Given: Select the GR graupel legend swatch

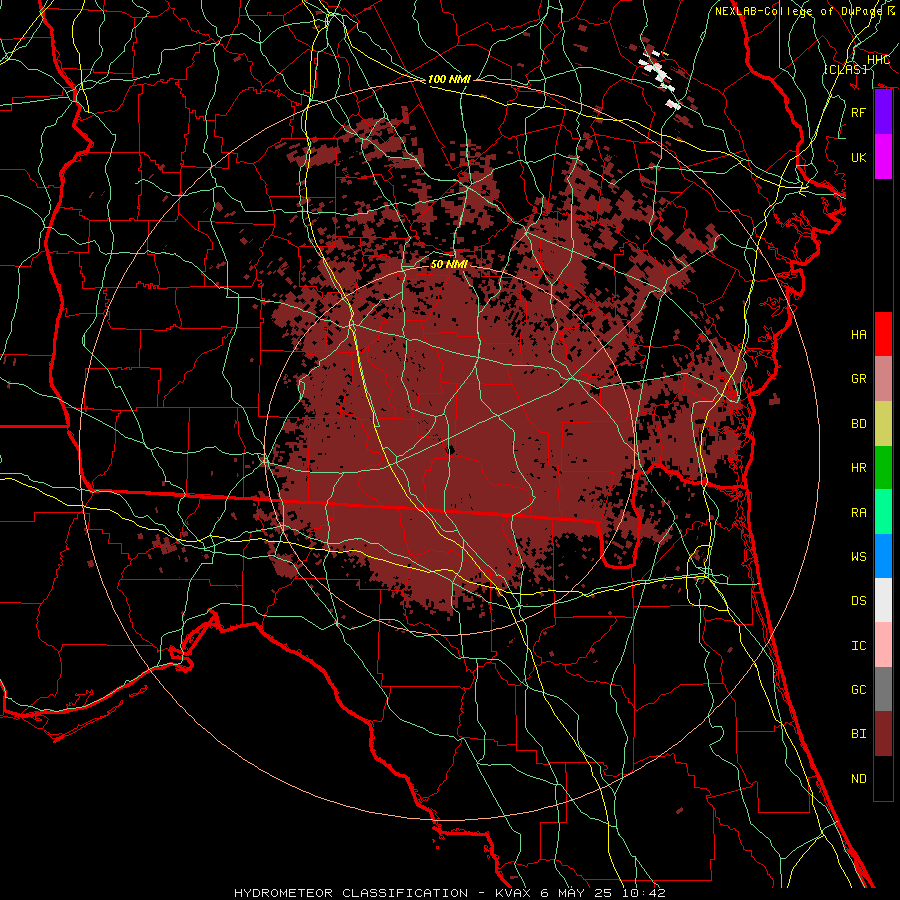Looking at the screenshot, I should click(883, 378).
